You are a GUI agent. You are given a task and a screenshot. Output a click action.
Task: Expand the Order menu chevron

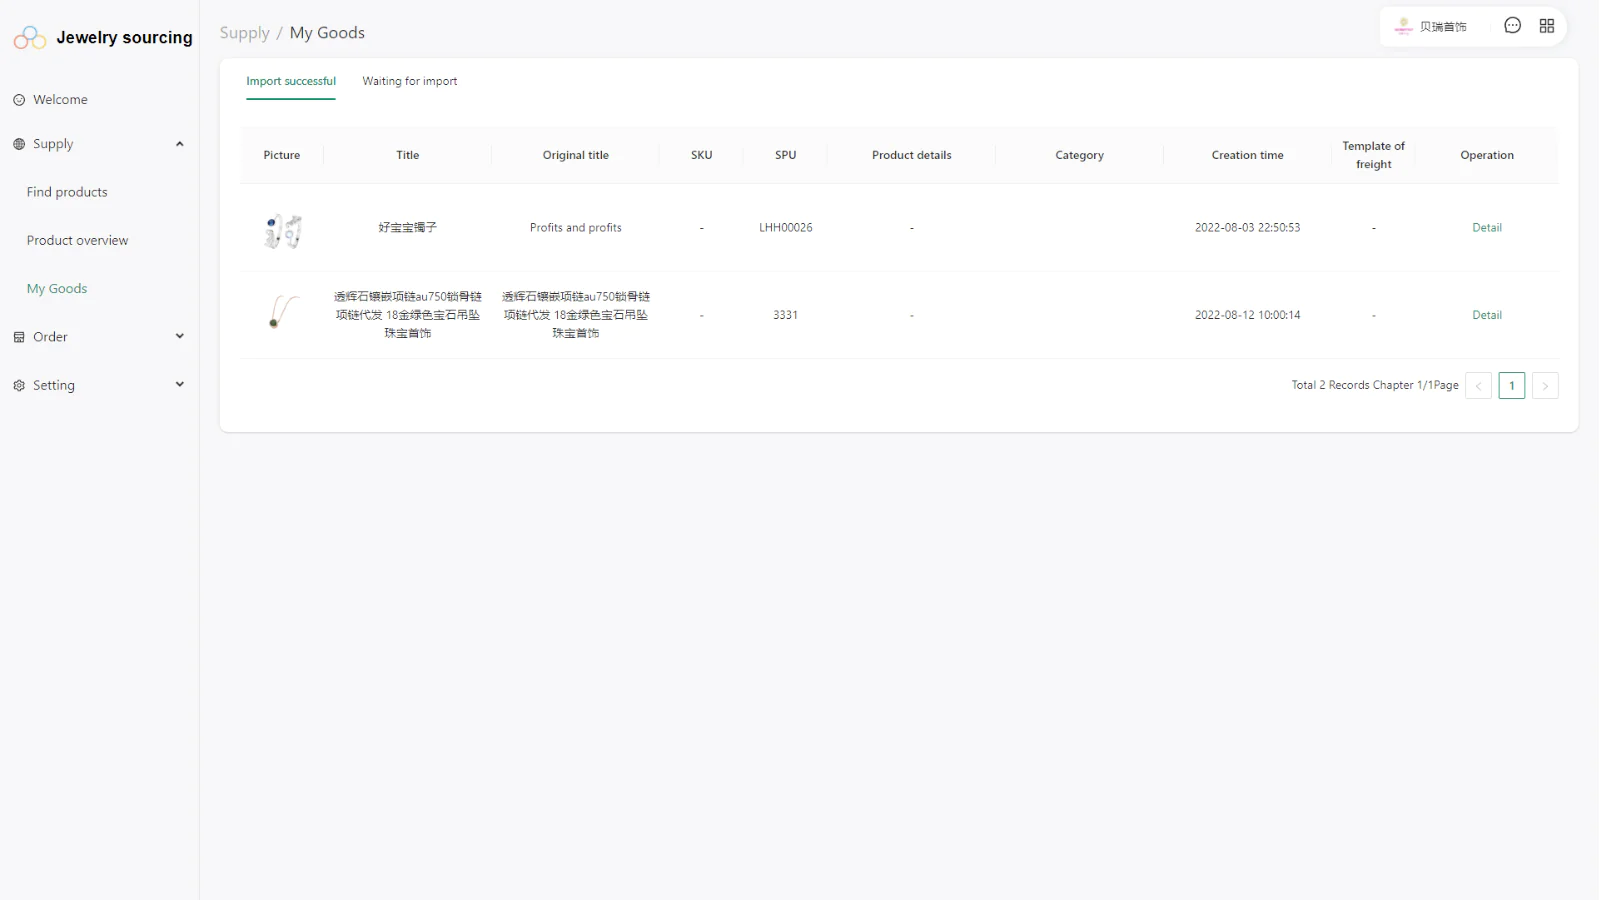180,337
